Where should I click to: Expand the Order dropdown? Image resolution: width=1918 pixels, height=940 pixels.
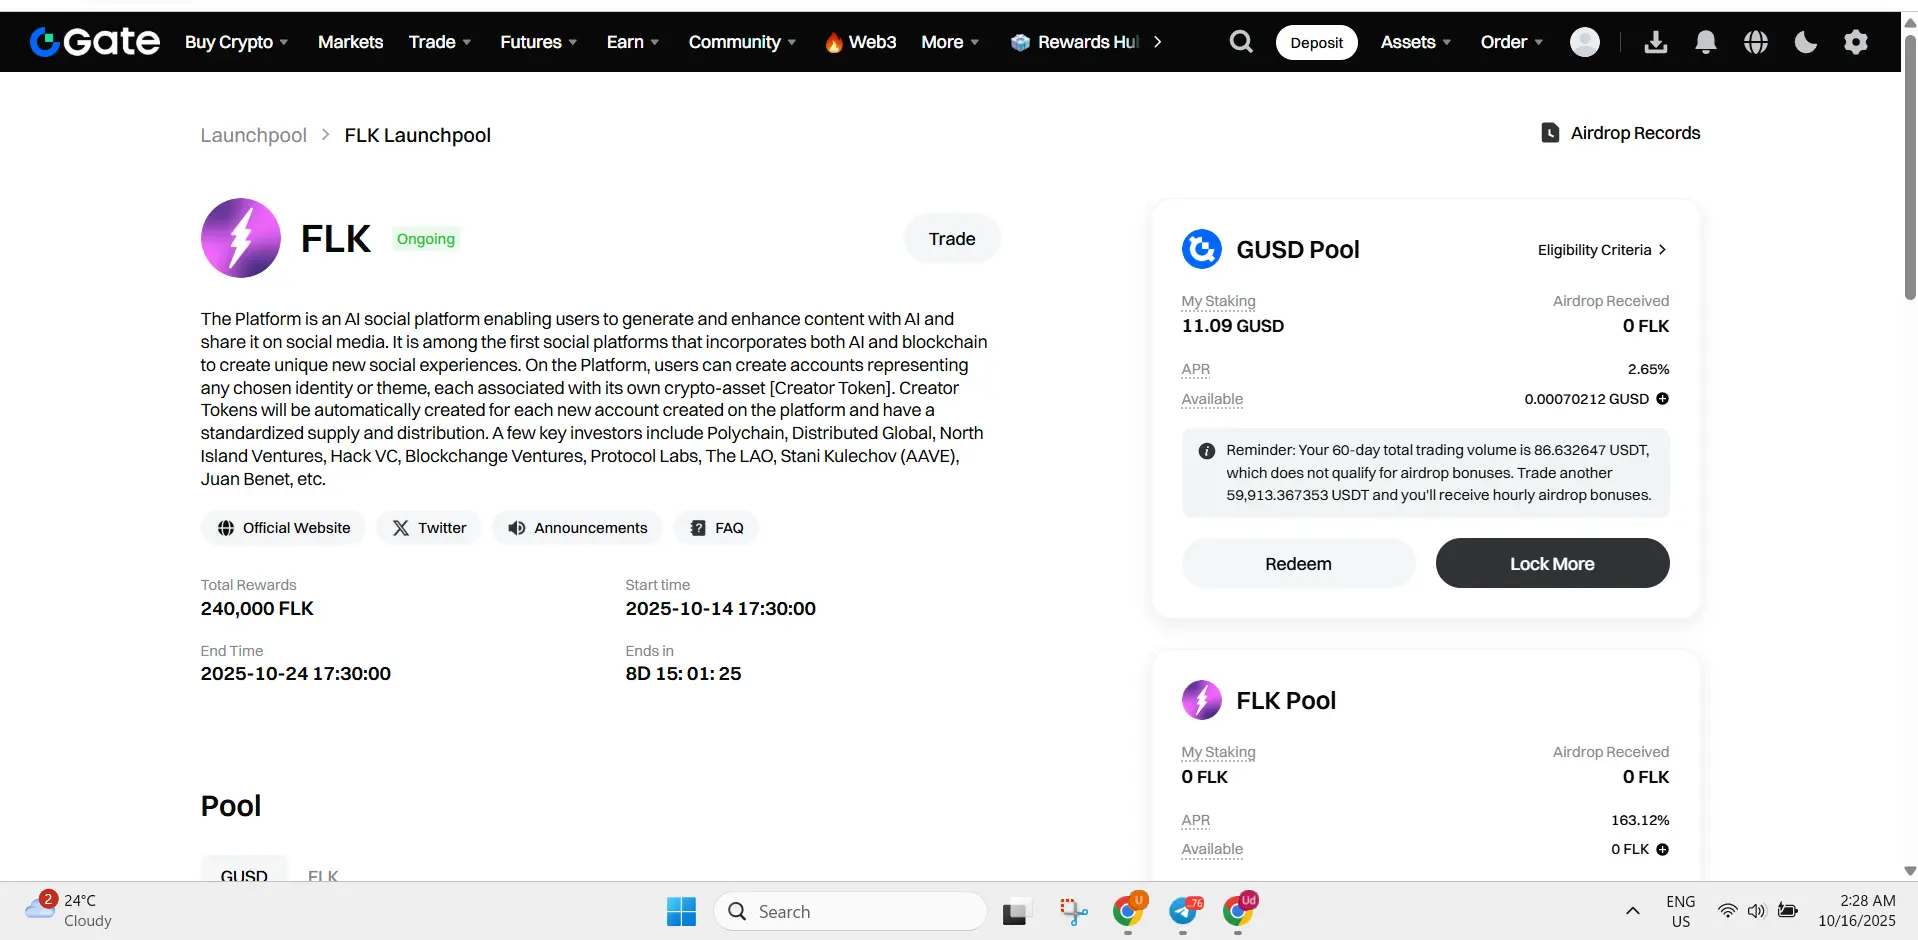[x=1512, y=42]
